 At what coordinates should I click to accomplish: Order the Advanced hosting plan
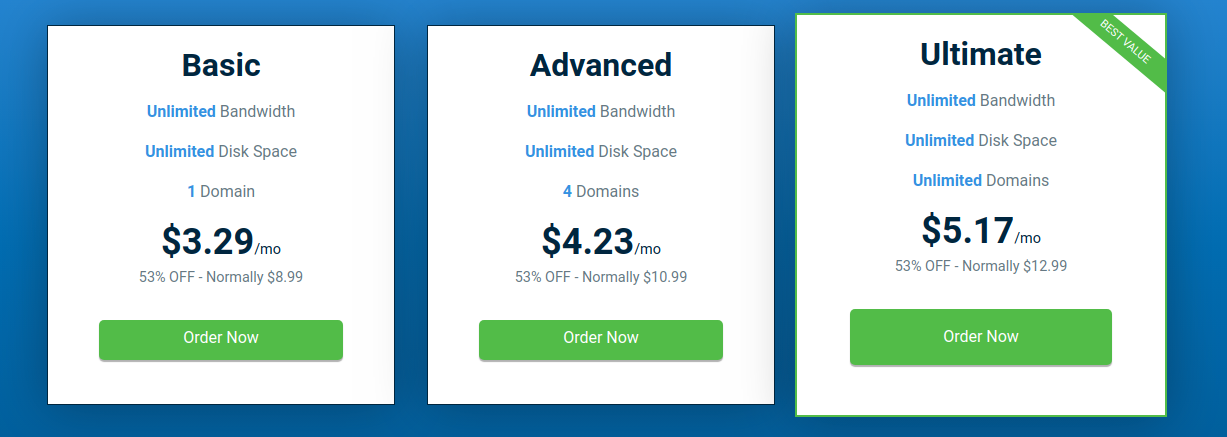[601, 339]
